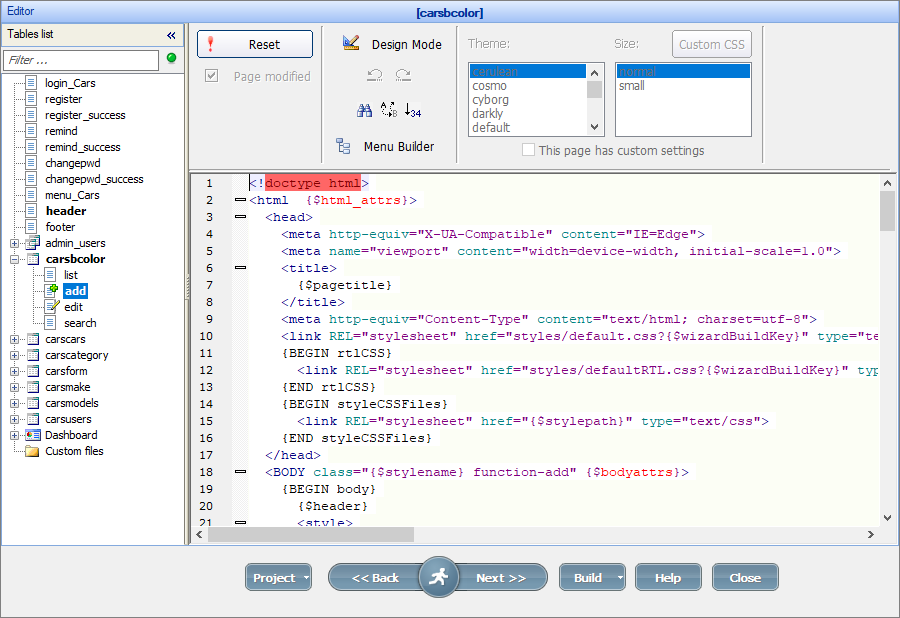The width and height of the screenshot is (900, 618).
Task: Switch to Design Mode using the pencil icon
Action: pos(352,42)
